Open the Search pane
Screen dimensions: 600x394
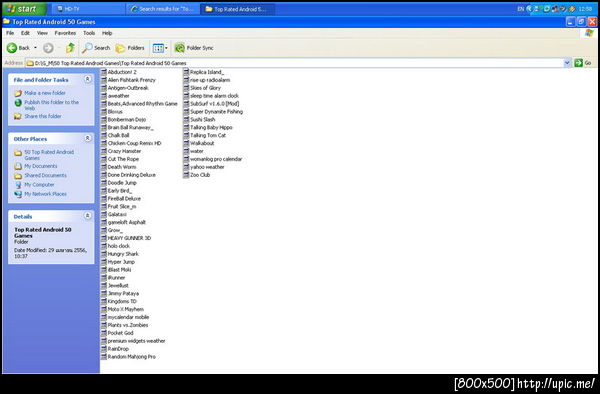(x=96, y=48)
